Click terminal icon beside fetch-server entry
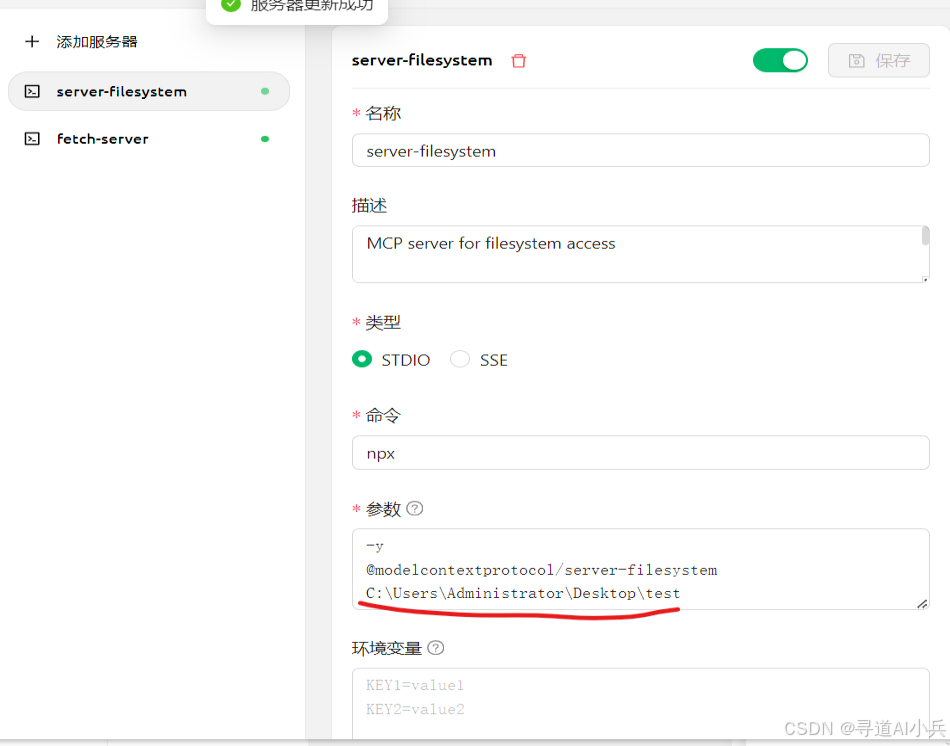 pos(32,139)
